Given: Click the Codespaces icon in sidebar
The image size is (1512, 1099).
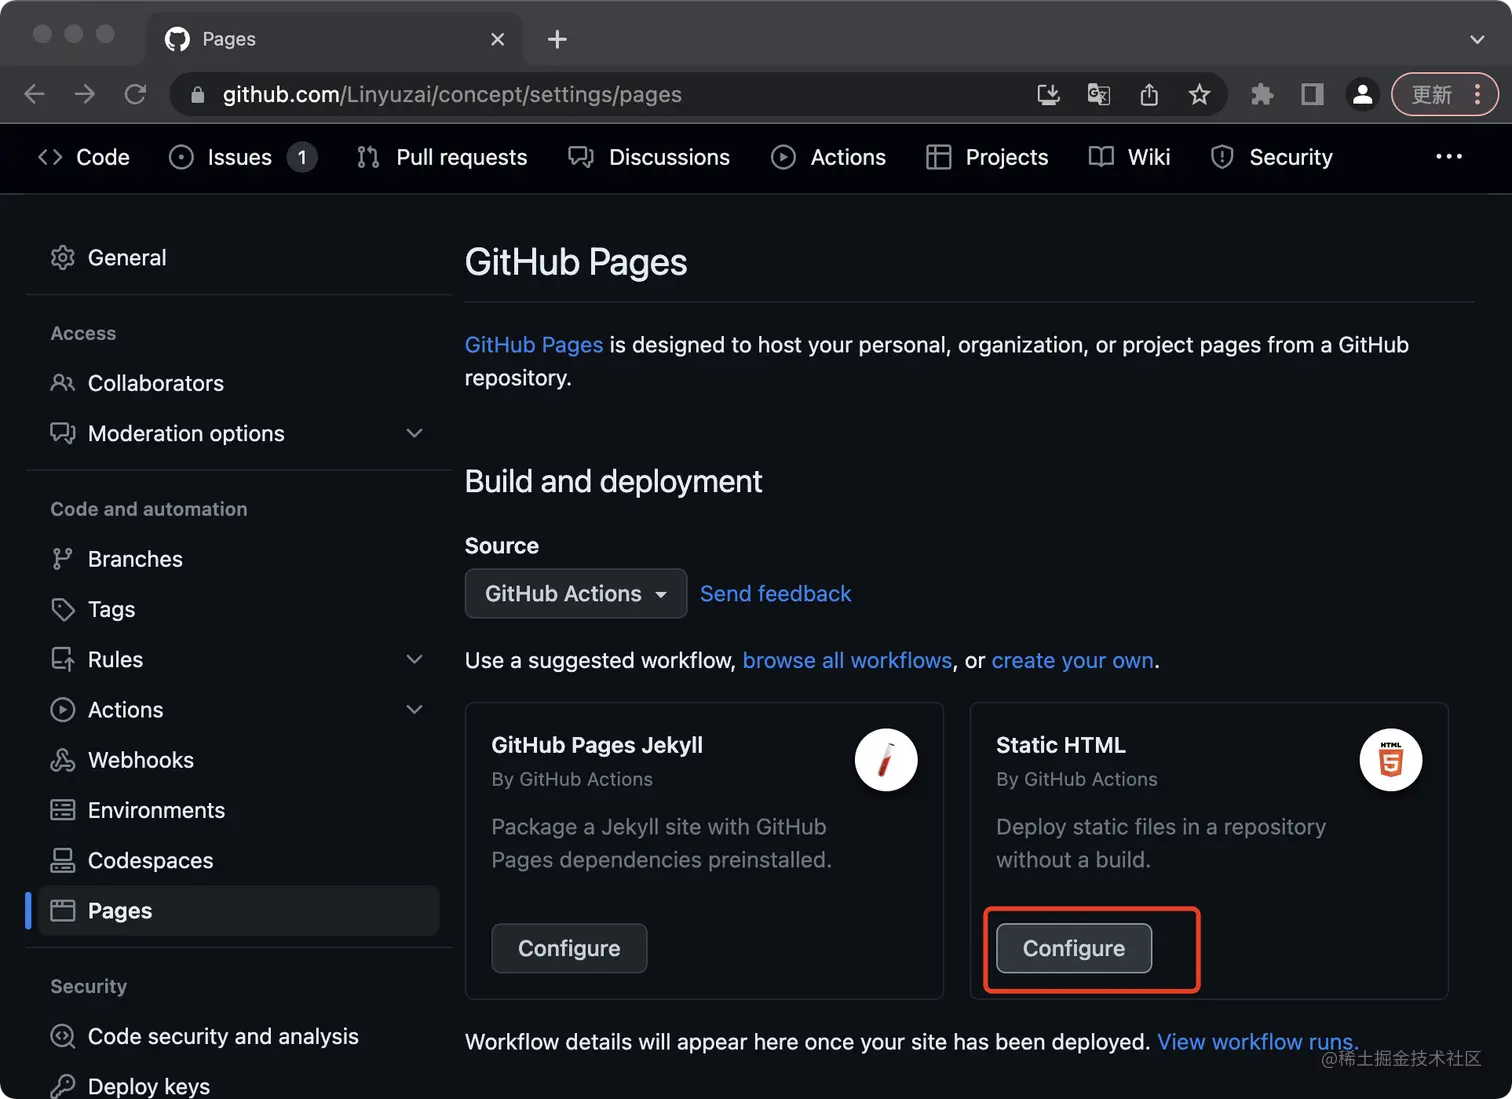Looking at the screenshot, I should click(63, 860).
